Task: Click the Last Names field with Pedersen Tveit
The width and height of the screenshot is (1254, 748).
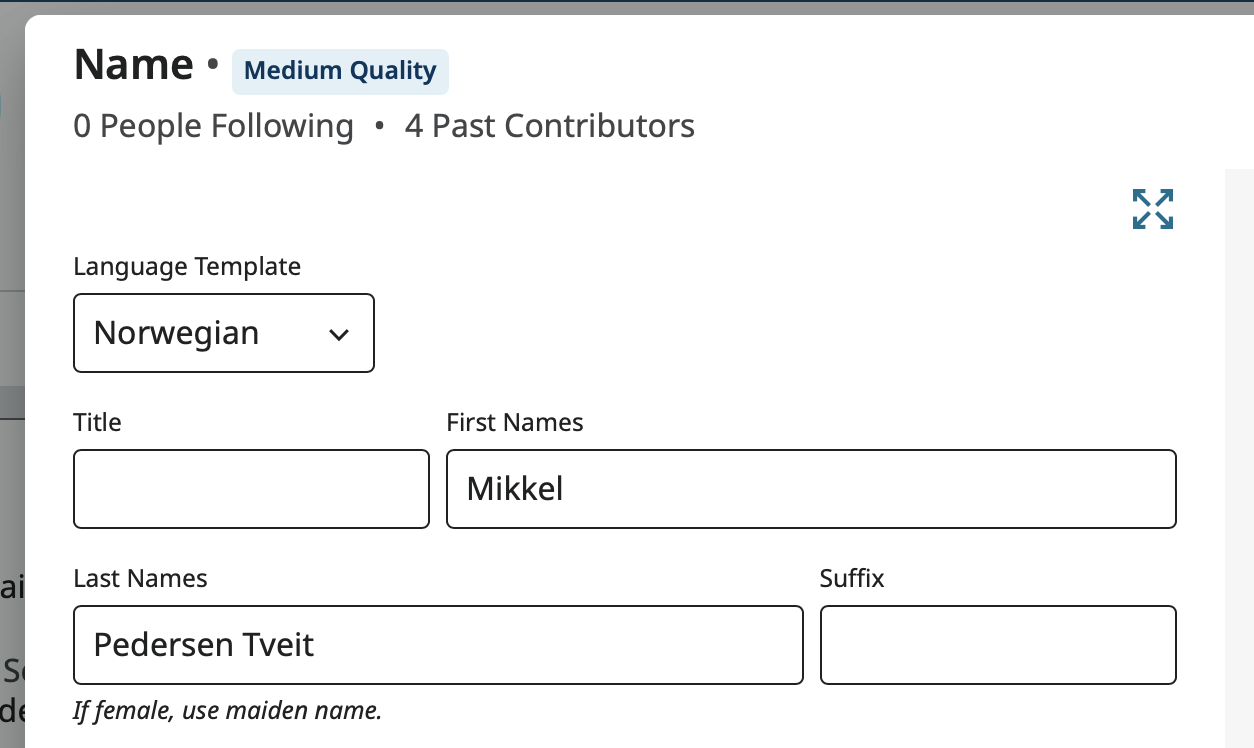Action: click(438, 645)
